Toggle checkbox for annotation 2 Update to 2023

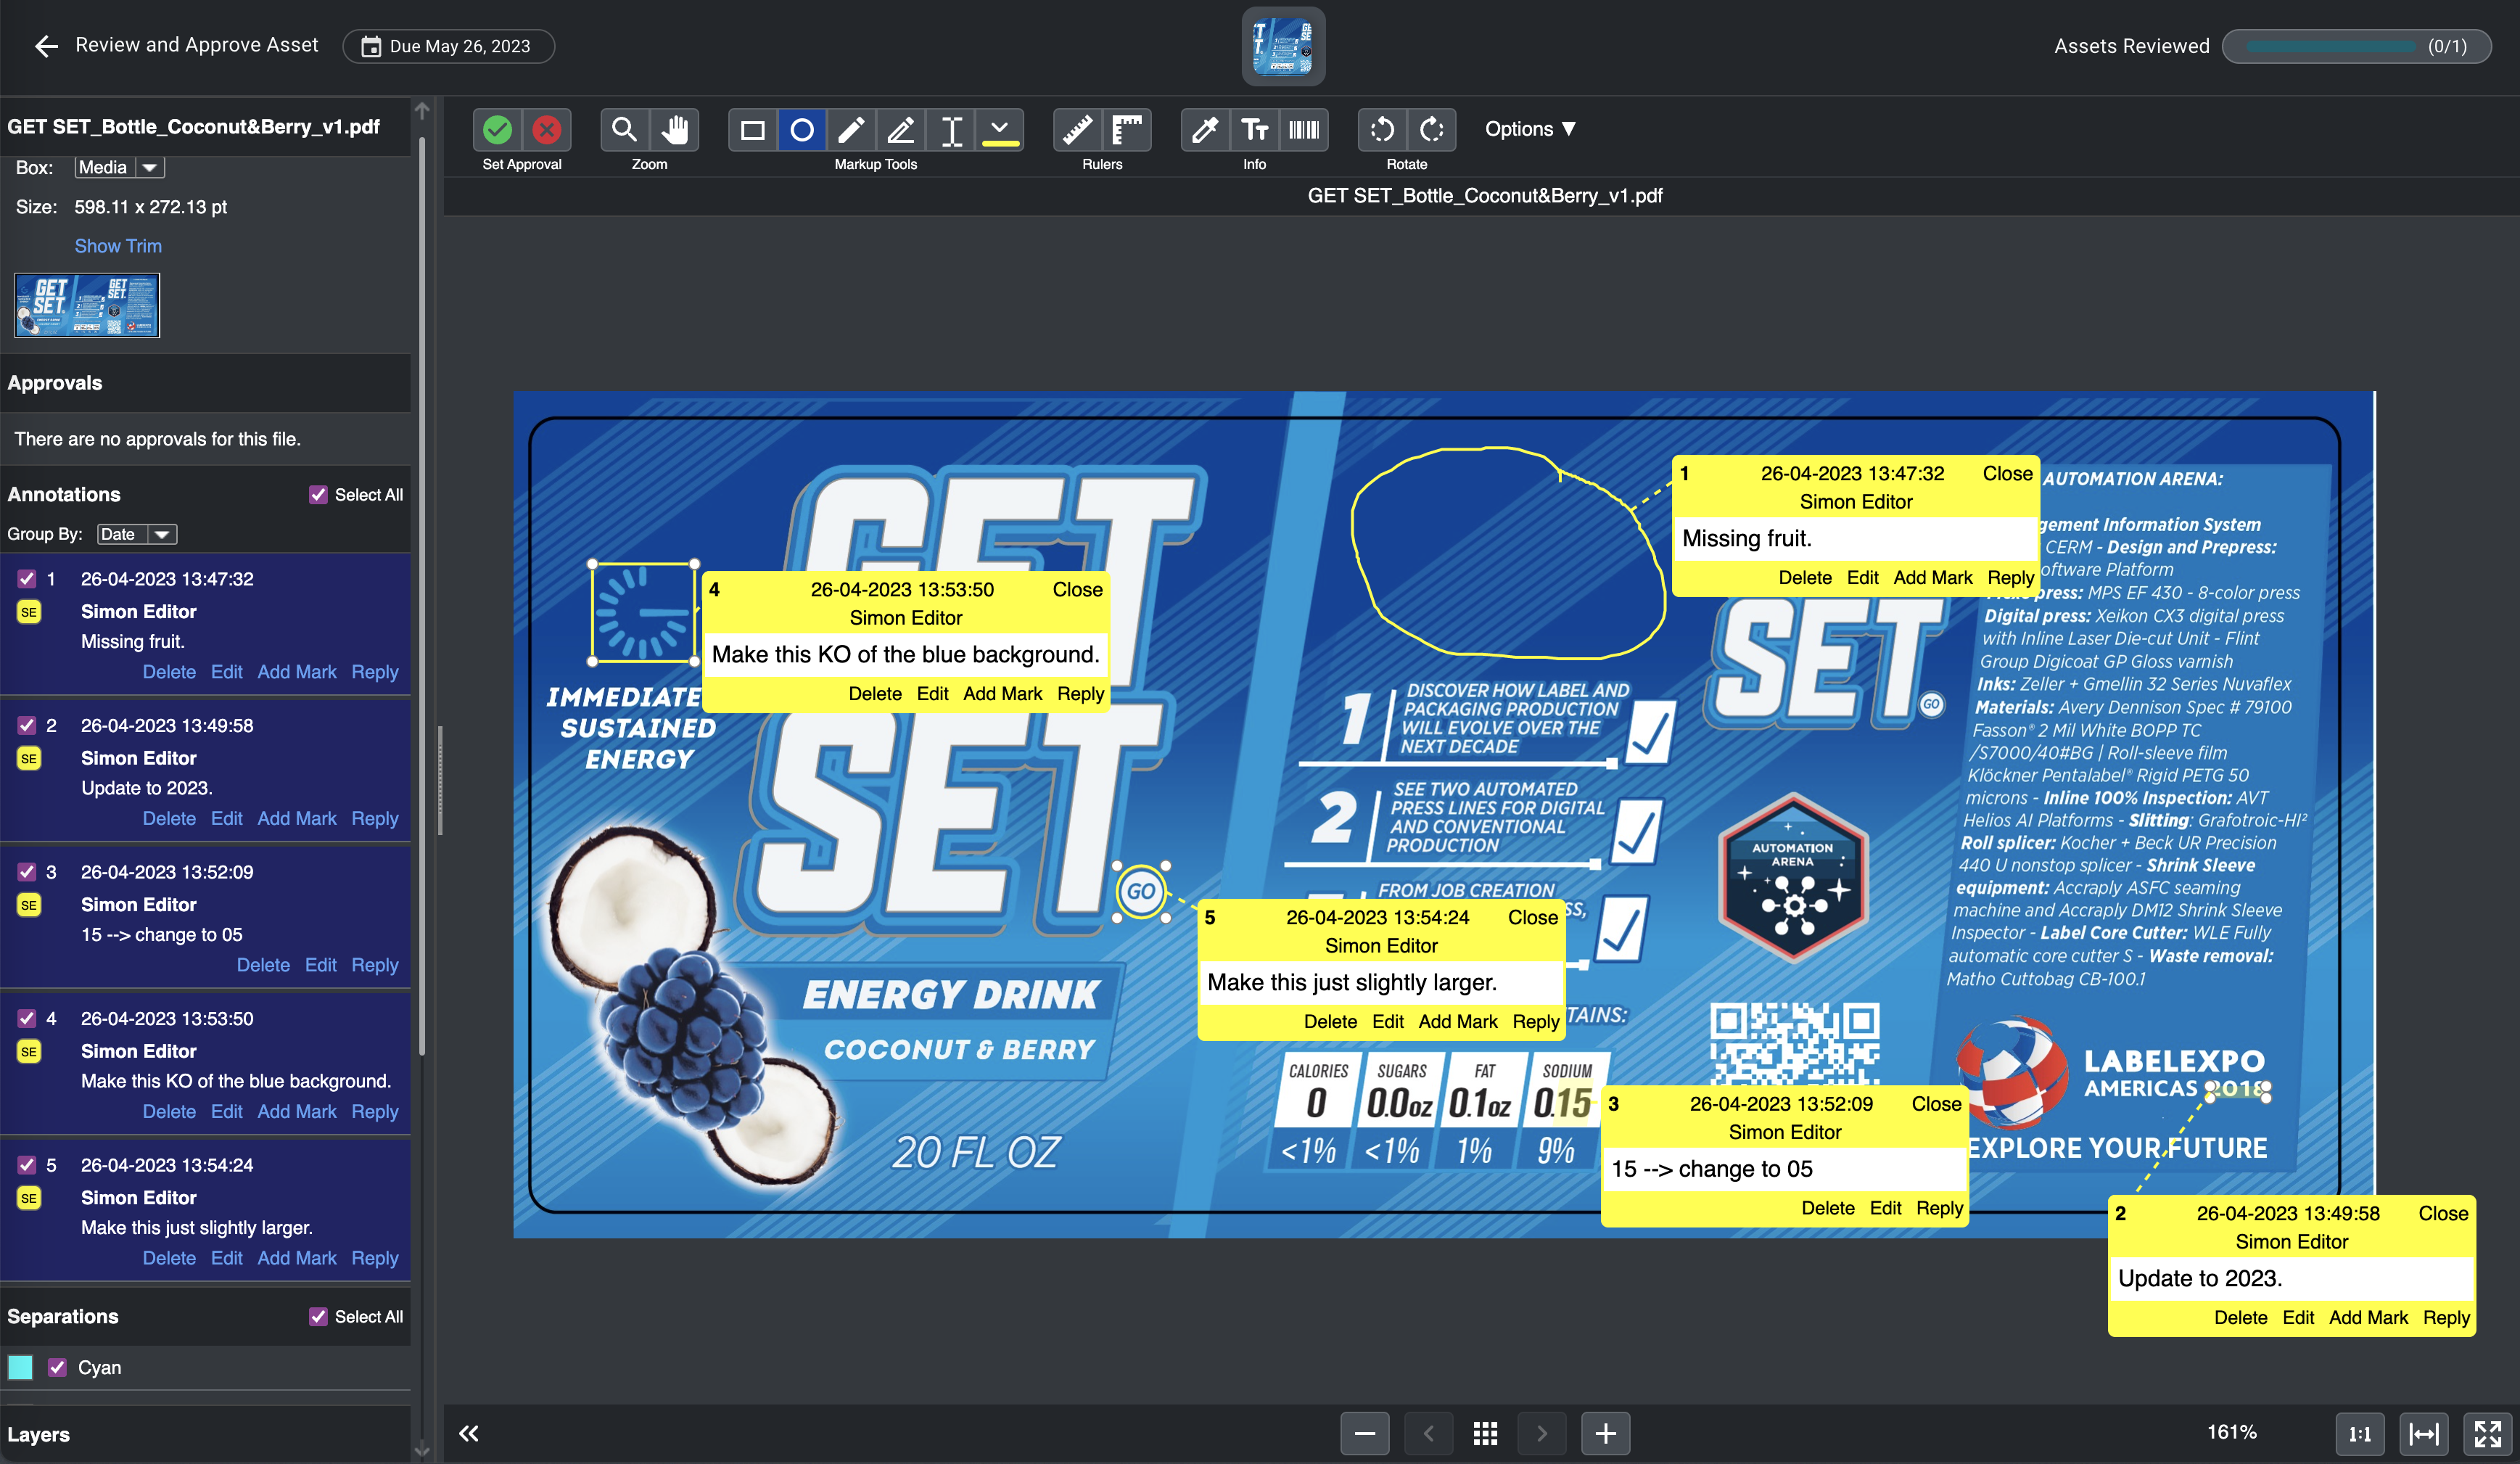[27, 725]
